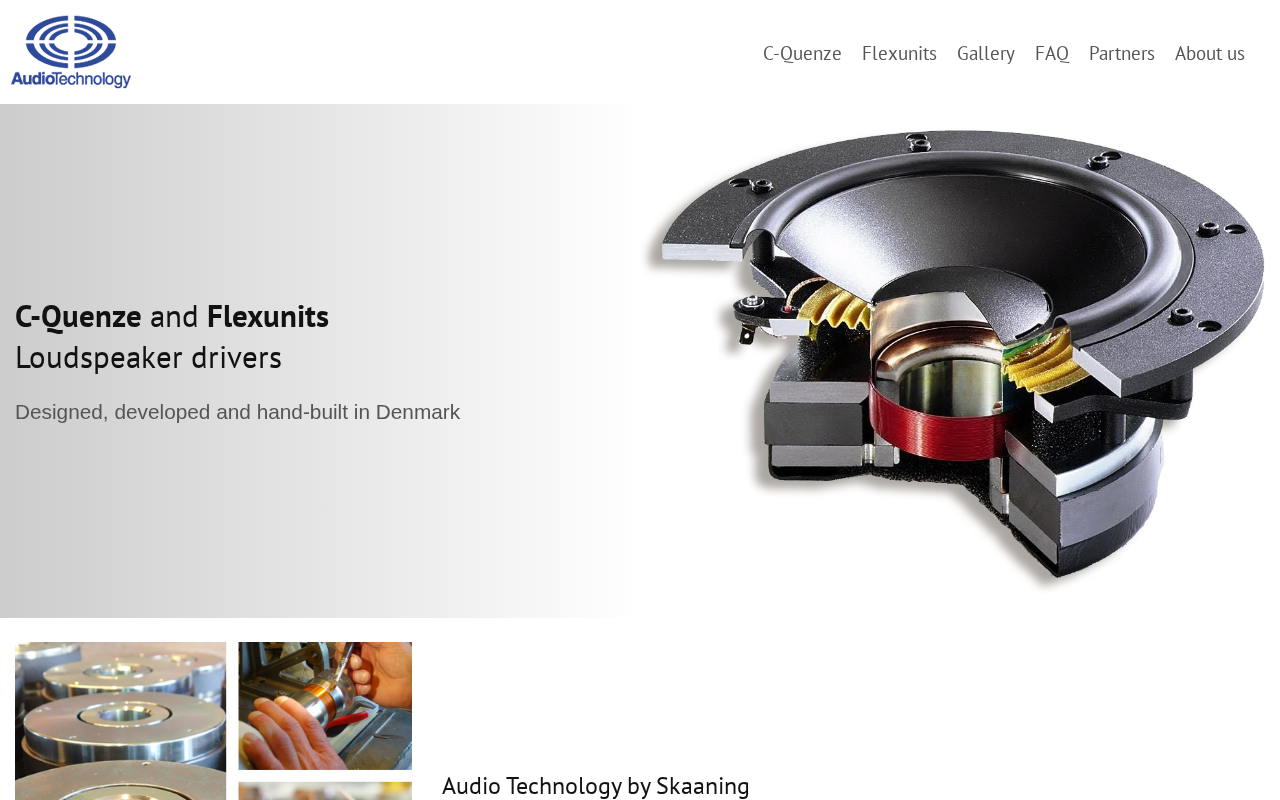Select the heading 'C-Quenze and Flexunits' text
The height and width of the screenshot is (800, 1280).
point(172,316)
